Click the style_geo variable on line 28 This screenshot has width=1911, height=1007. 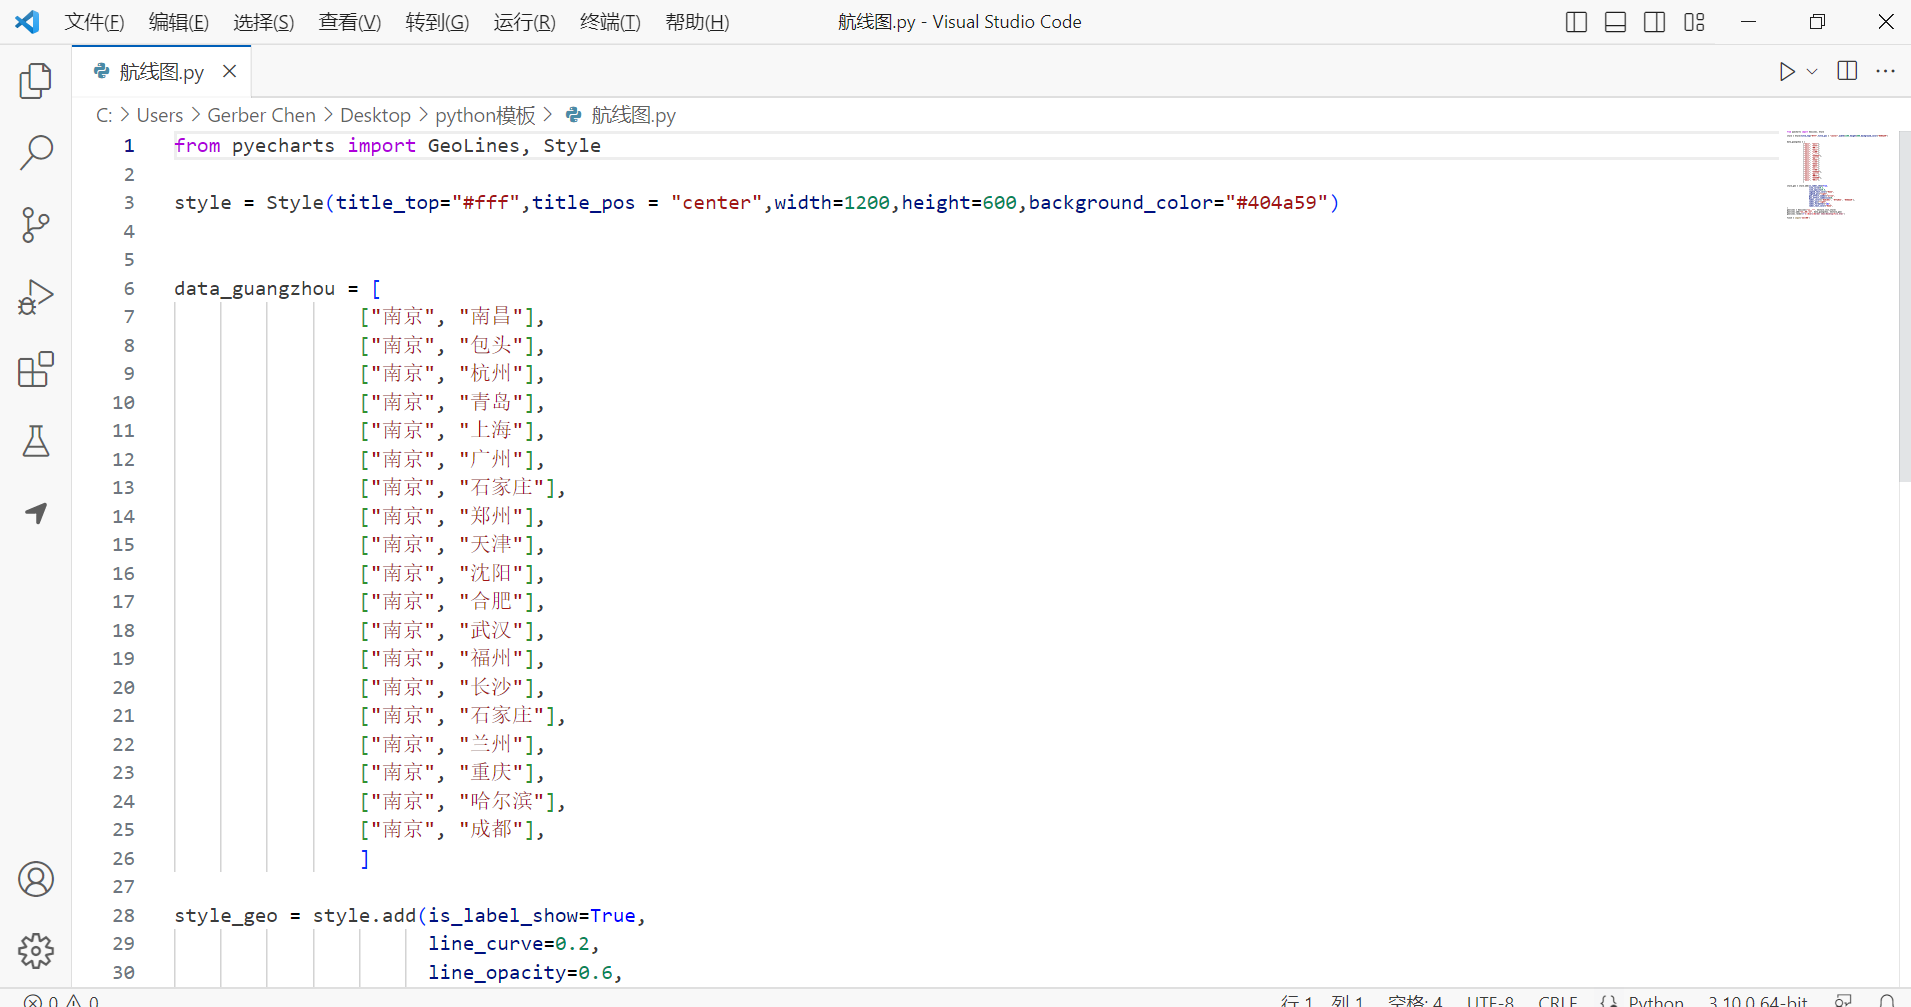[x=226, y=915]
